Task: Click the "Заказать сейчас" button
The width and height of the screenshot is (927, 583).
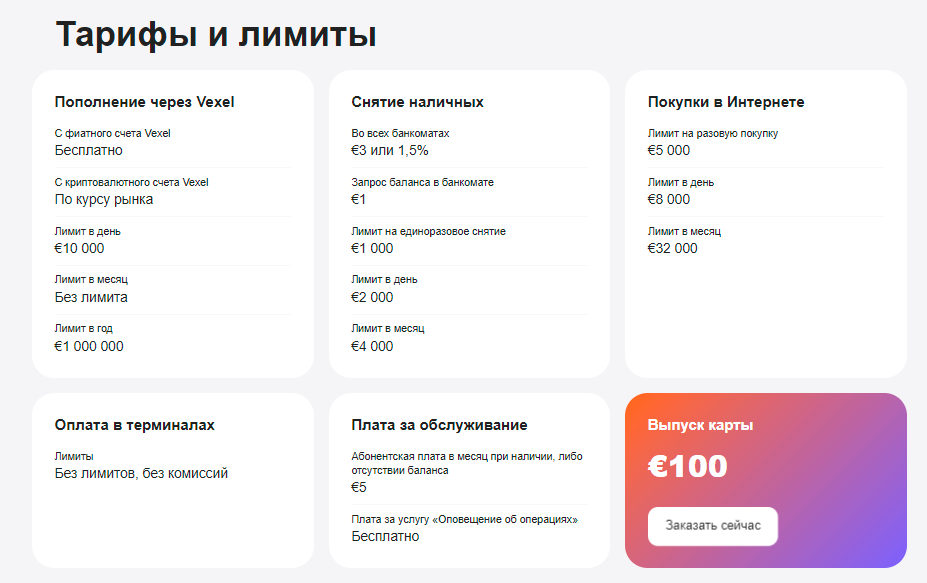Action: point(712,526)
